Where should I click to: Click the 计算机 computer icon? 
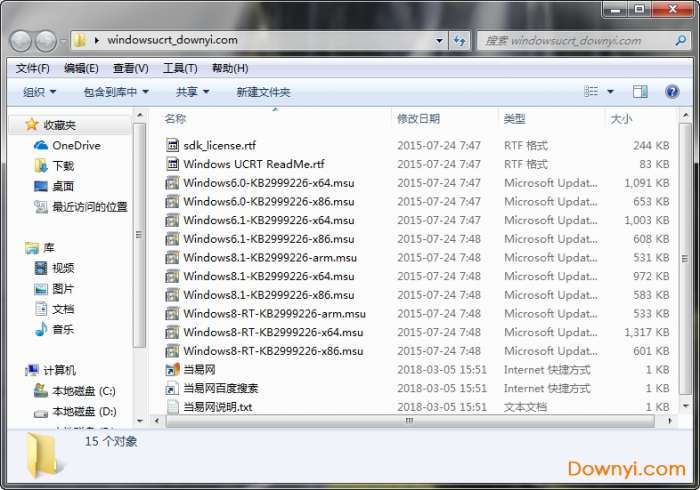[32, 370]
